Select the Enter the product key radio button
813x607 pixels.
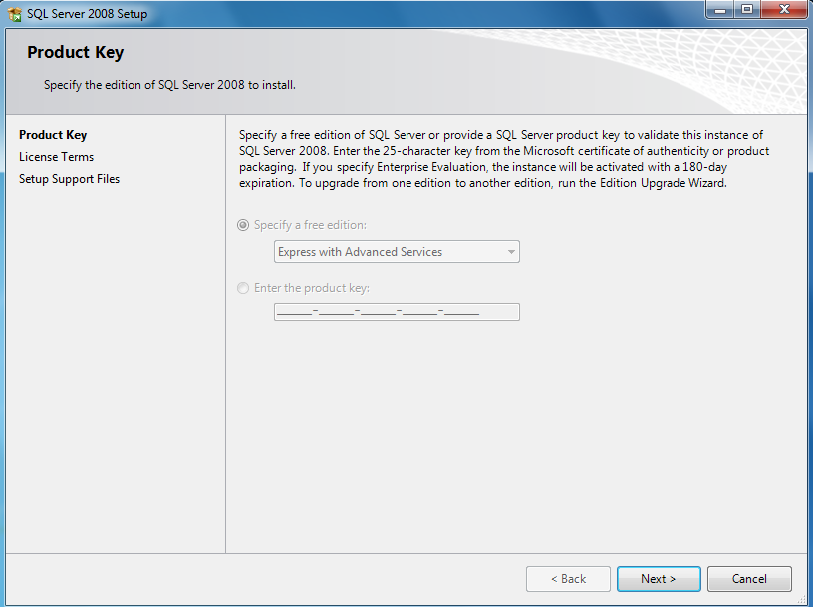click(243, 288)
